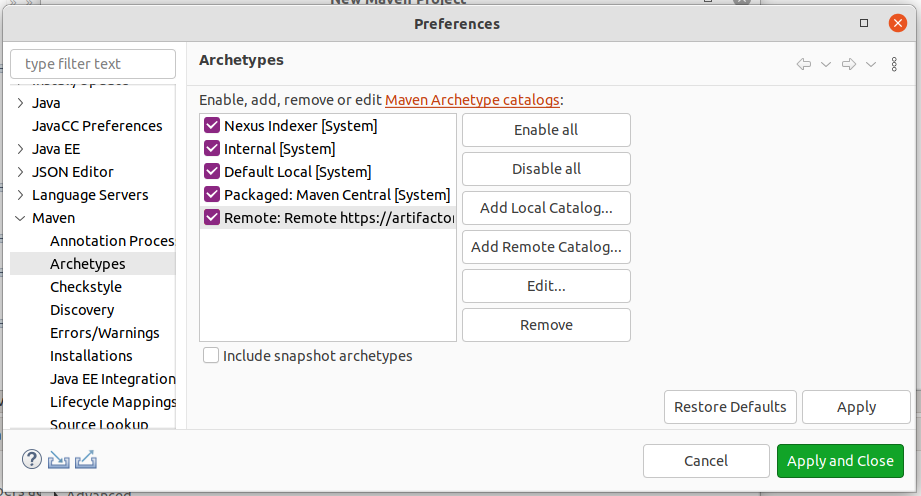Screen dimensions: 921x496
Task: Click the forward navigation arrow icon
Action: click(848, 64)
